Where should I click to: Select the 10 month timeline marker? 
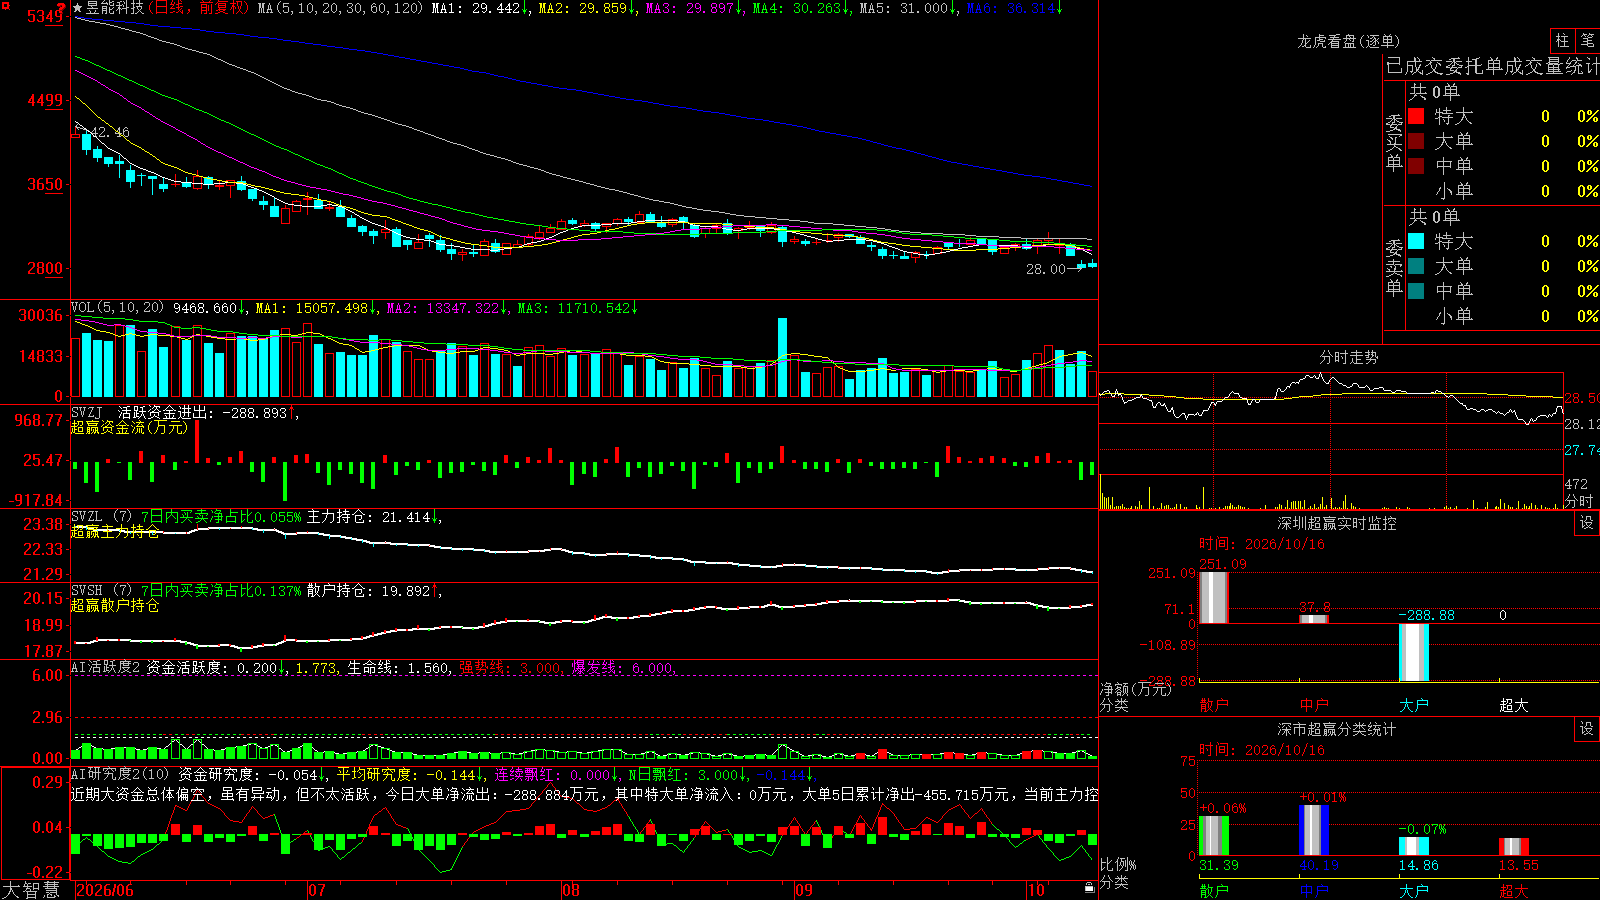point(1036,890)
